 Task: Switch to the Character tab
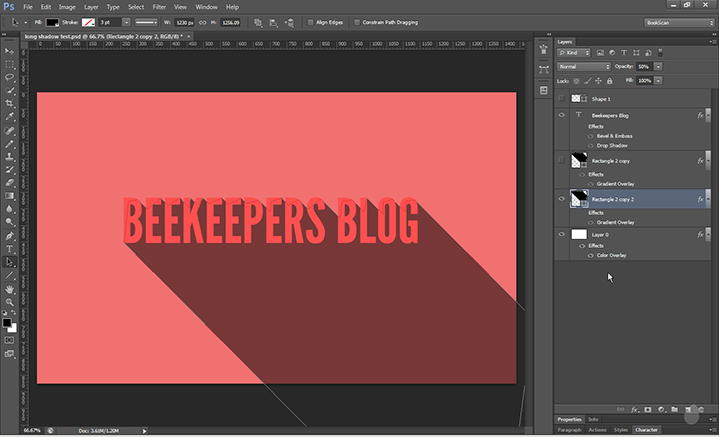tap(645, 429)
